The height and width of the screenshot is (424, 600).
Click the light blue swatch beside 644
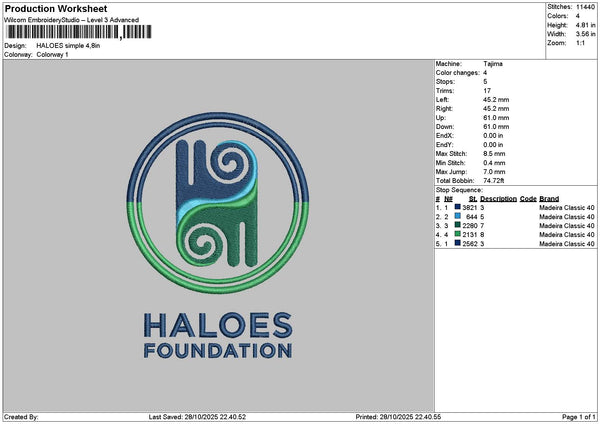457,216
